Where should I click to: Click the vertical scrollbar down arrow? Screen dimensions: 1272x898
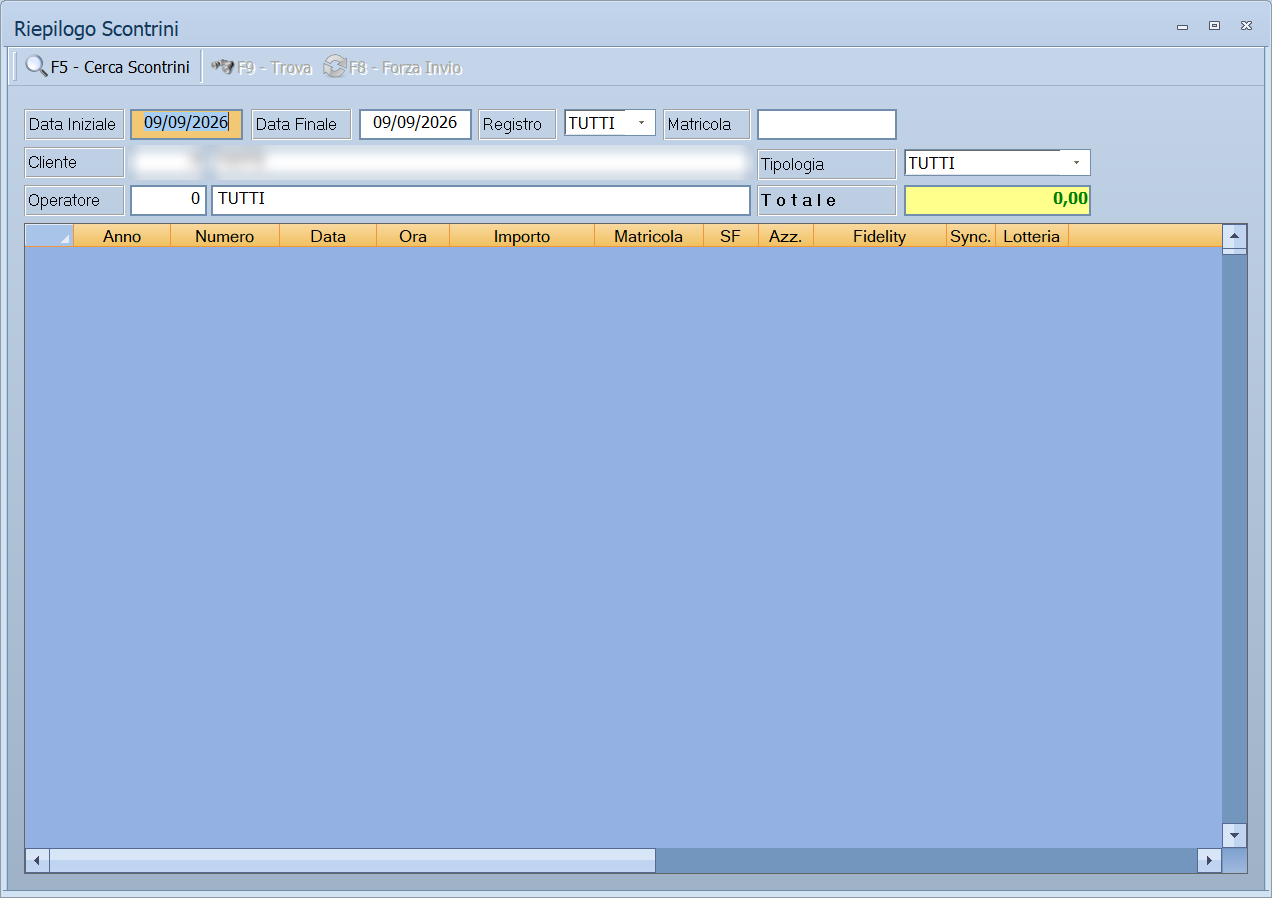click(1235, 835)
